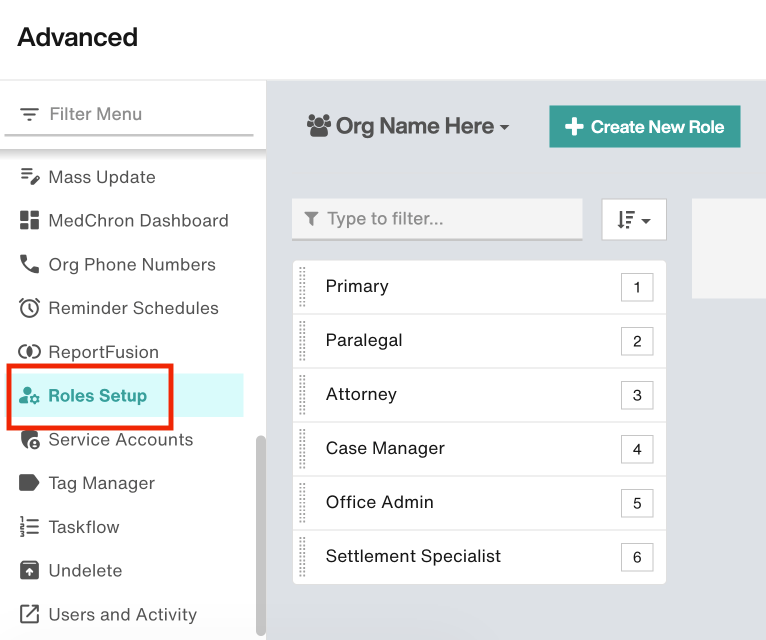
Task: Grab the drag handle of the Paralegal role
Action: [302, 341]
